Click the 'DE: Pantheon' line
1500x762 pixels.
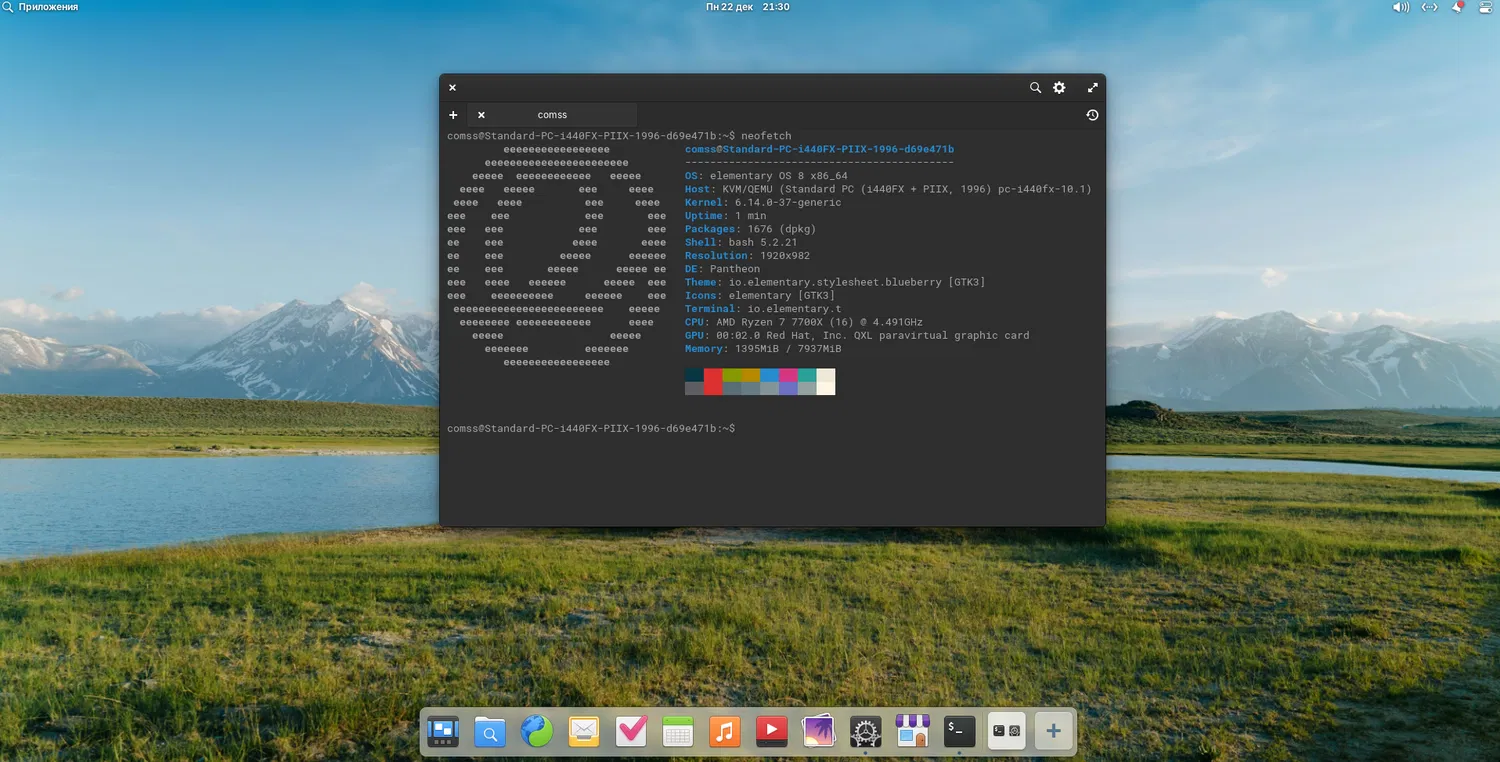point(722,269)
